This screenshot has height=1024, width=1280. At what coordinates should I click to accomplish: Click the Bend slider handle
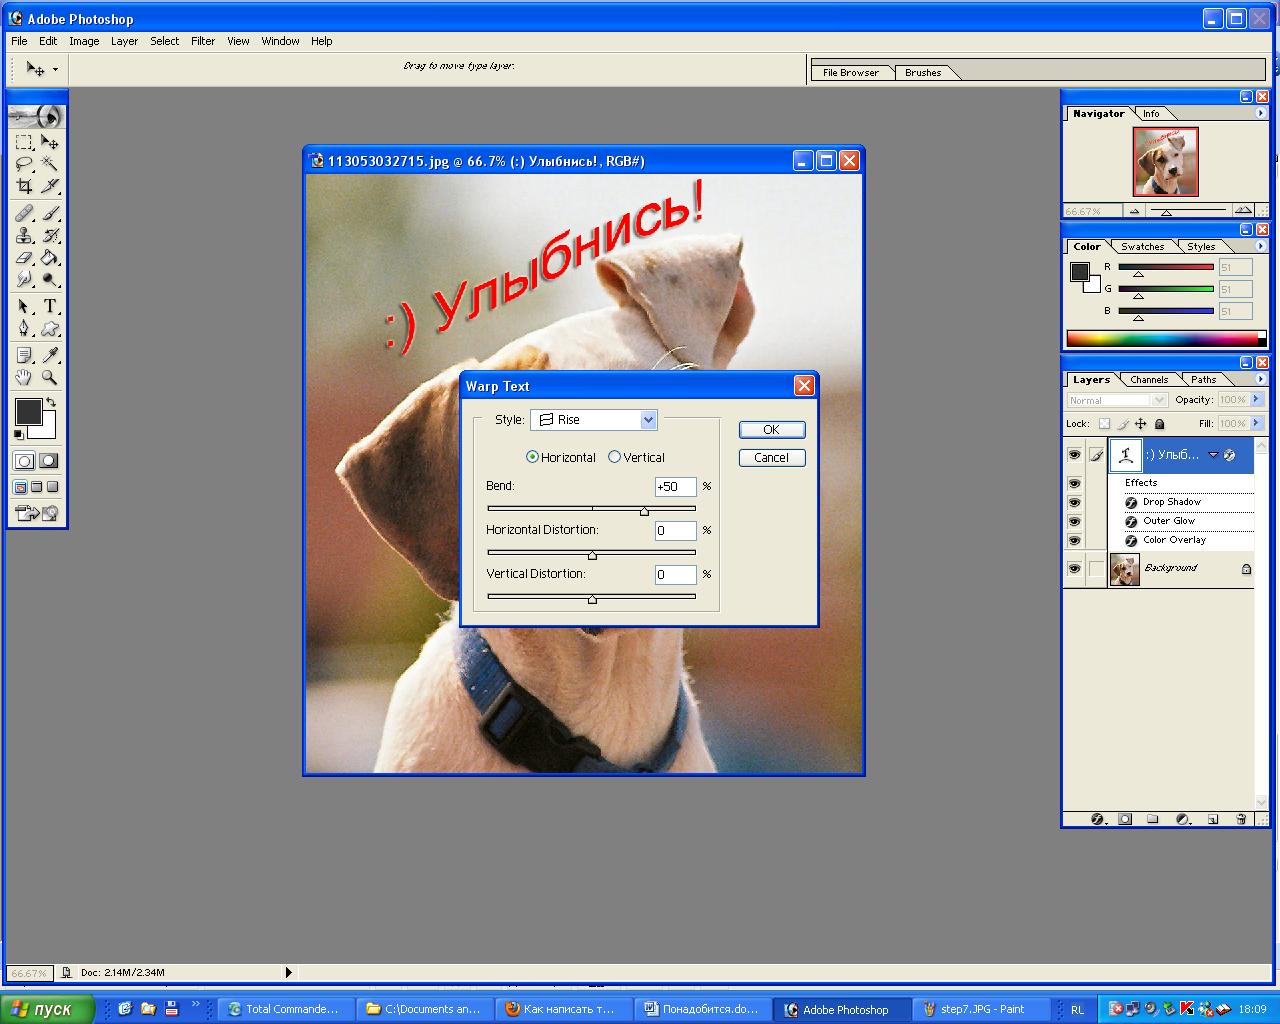point(644,511)
